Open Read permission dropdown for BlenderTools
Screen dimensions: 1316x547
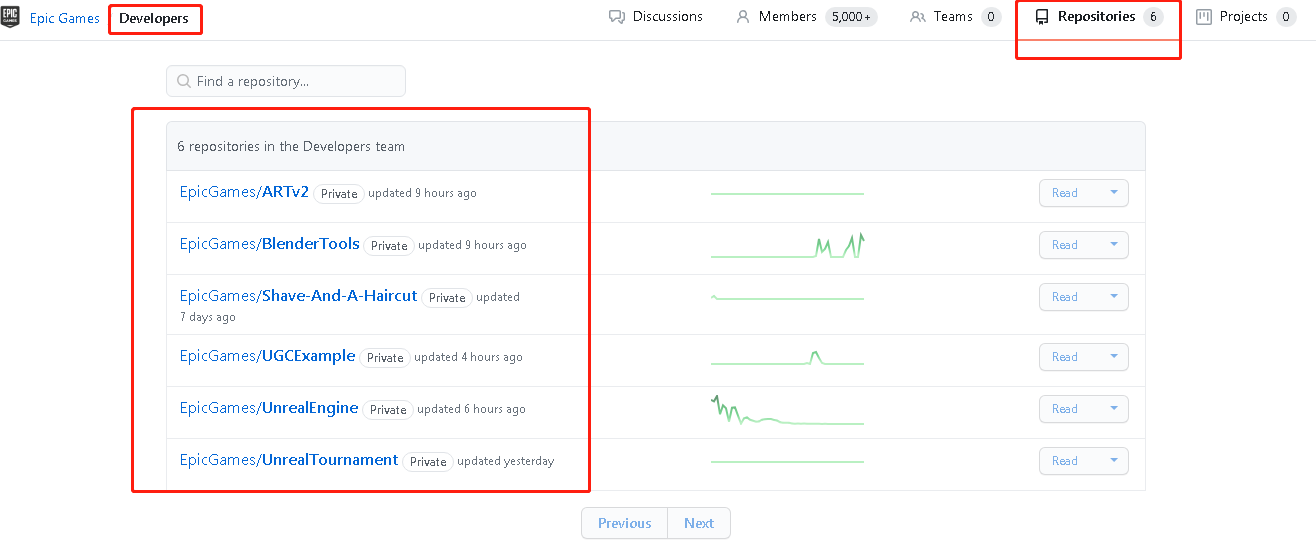1084,245
